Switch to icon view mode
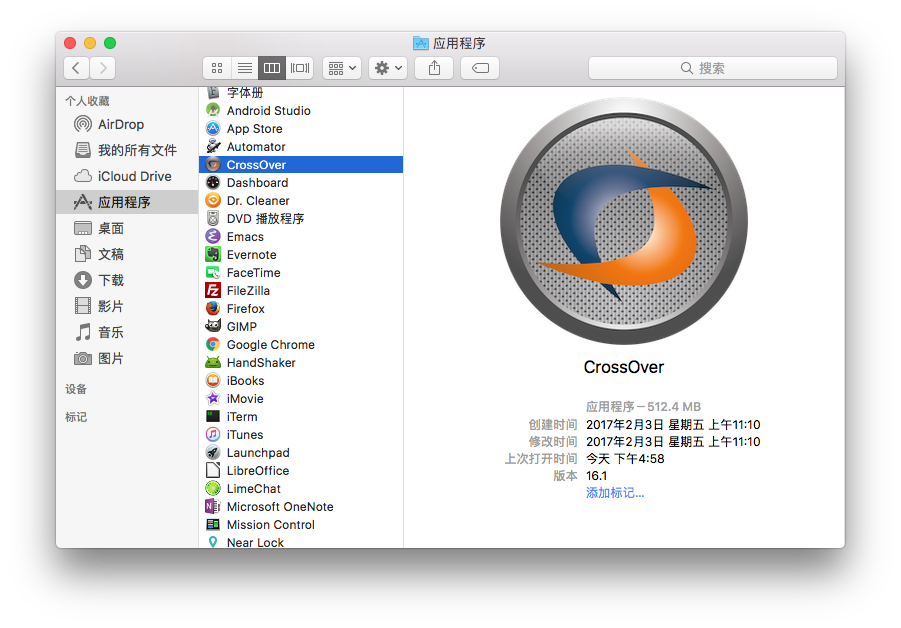 [x=217, y=68]
